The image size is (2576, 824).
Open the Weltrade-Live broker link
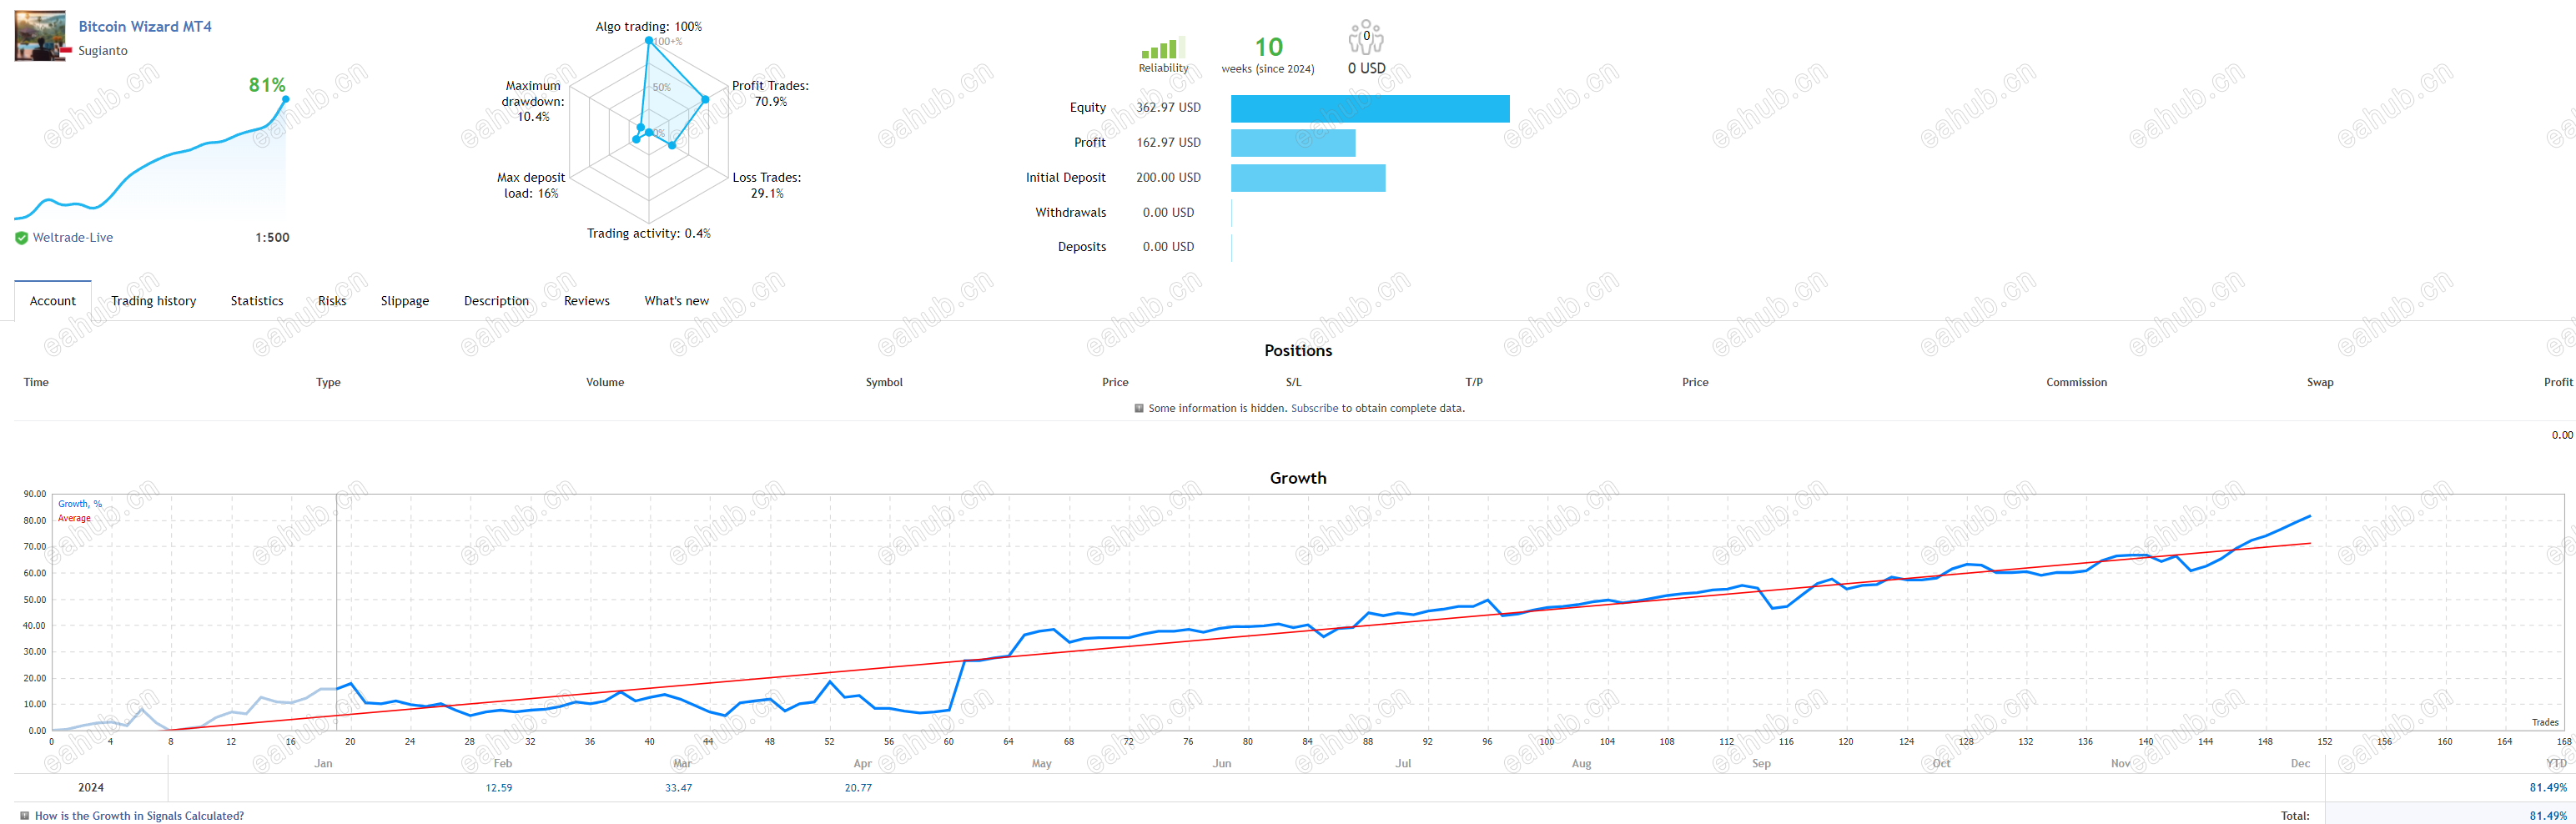pyautogui.click(x=73, y=238)
